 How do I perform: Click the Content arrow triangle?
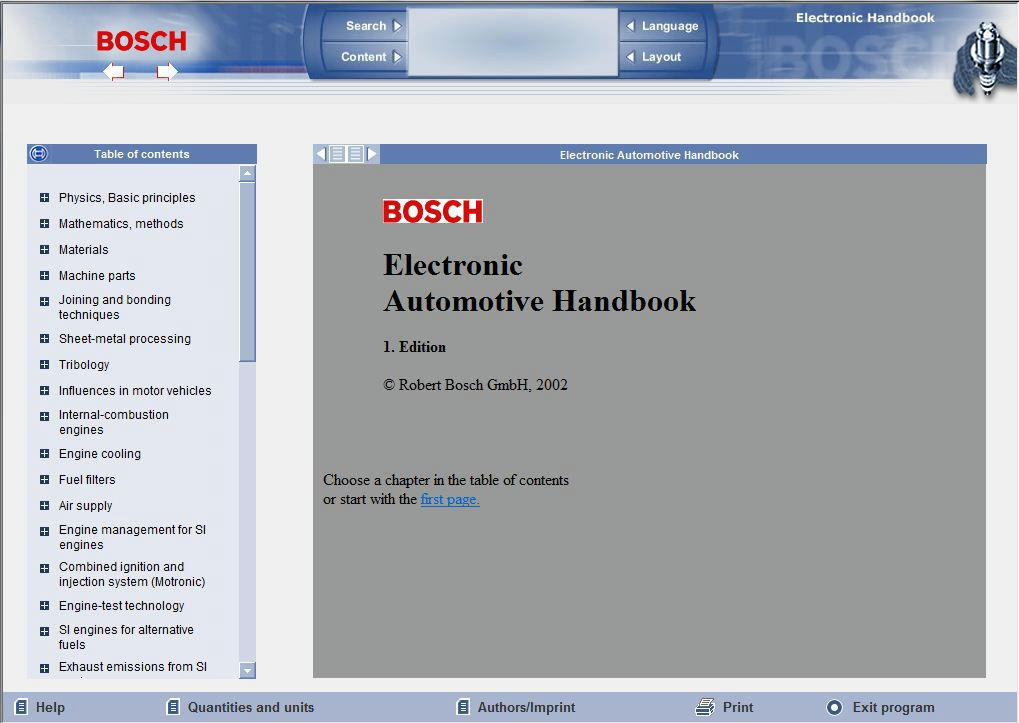click(397, 57)
